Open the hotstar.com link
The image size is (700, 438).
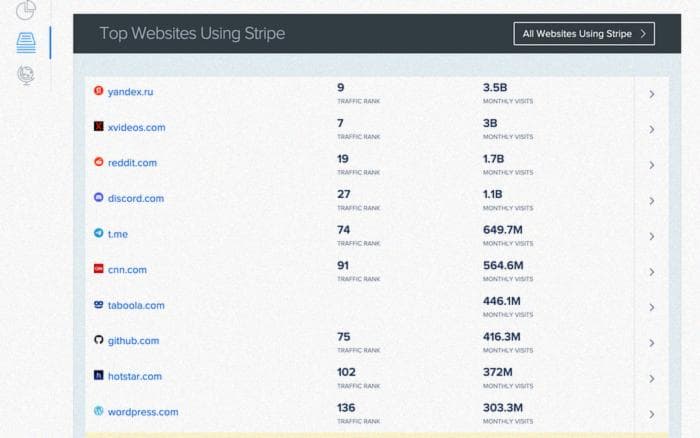pyautogui.click(x=135, y=376)
